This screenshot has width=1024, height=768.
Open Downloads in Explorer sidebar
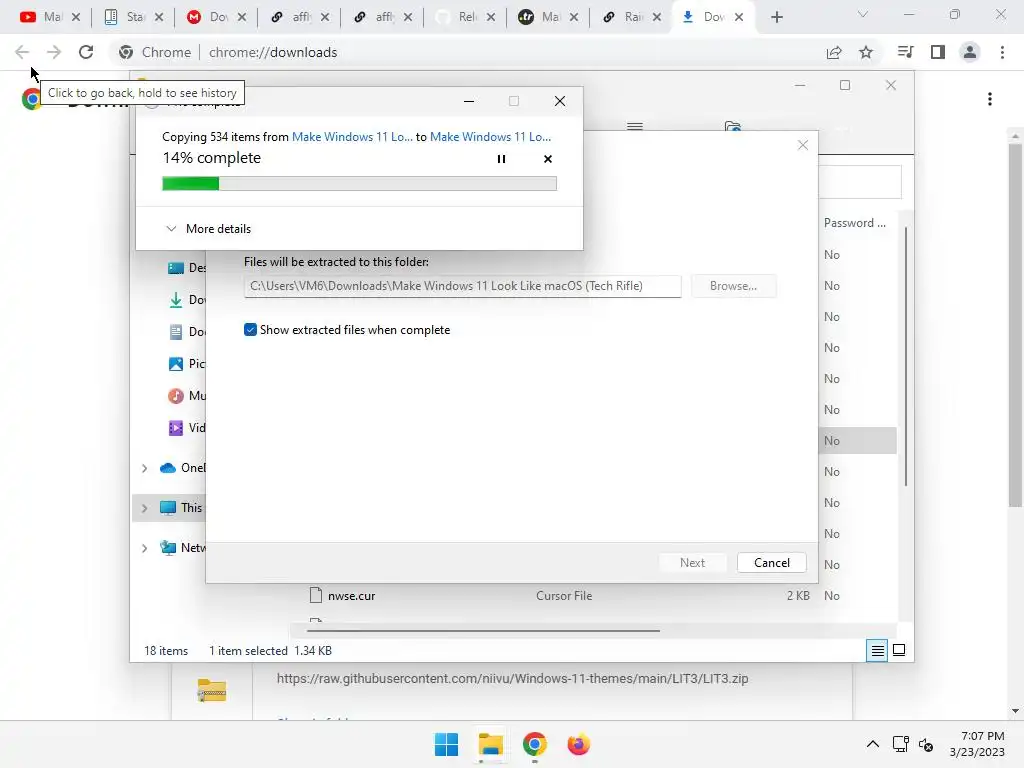(187, 300)
